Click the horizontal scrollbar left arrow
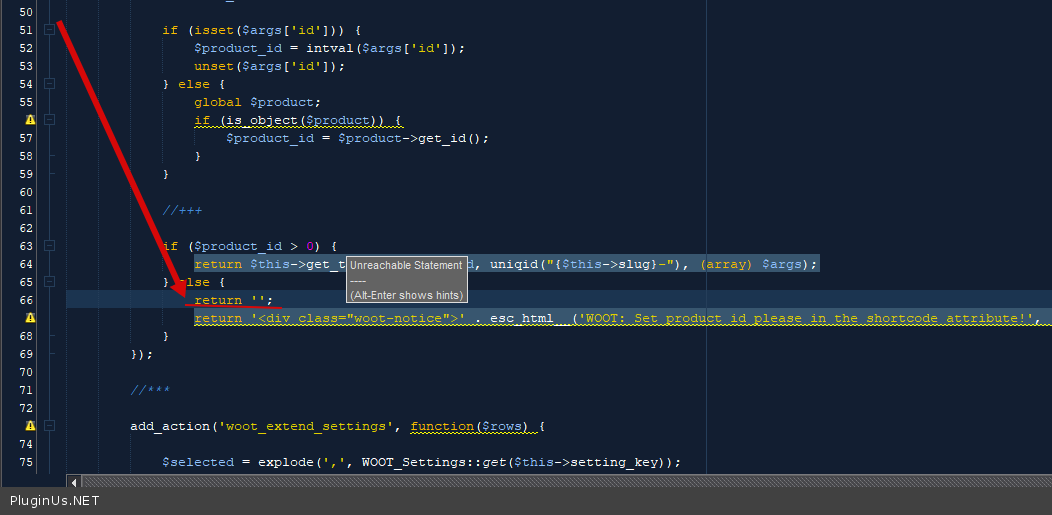 73,481
